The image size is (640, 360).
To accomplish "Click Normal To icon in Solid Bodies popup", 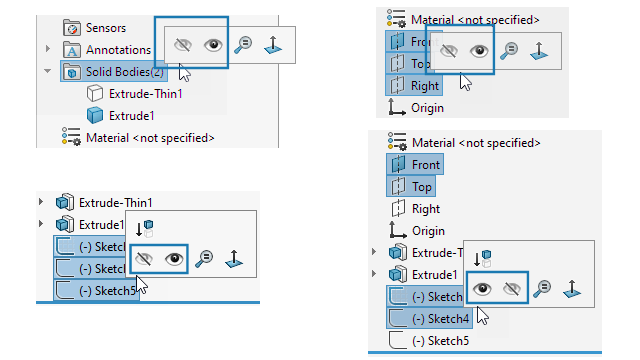I will pyautogui.click(x=273, y=44).
